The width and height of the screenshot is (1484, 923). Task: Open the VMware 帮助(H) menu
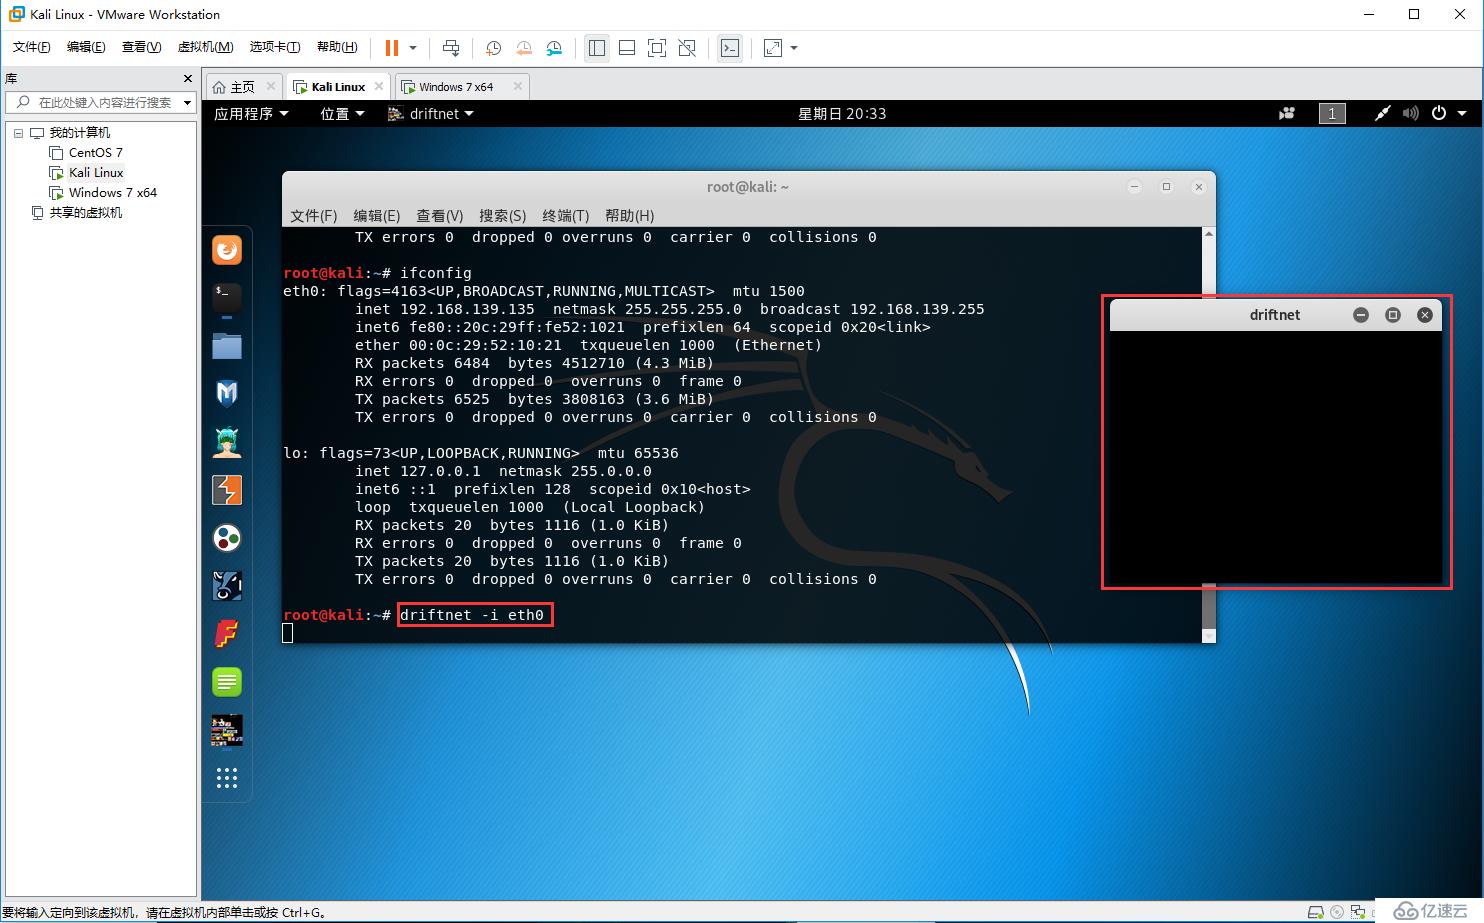(x=337, y=47)
